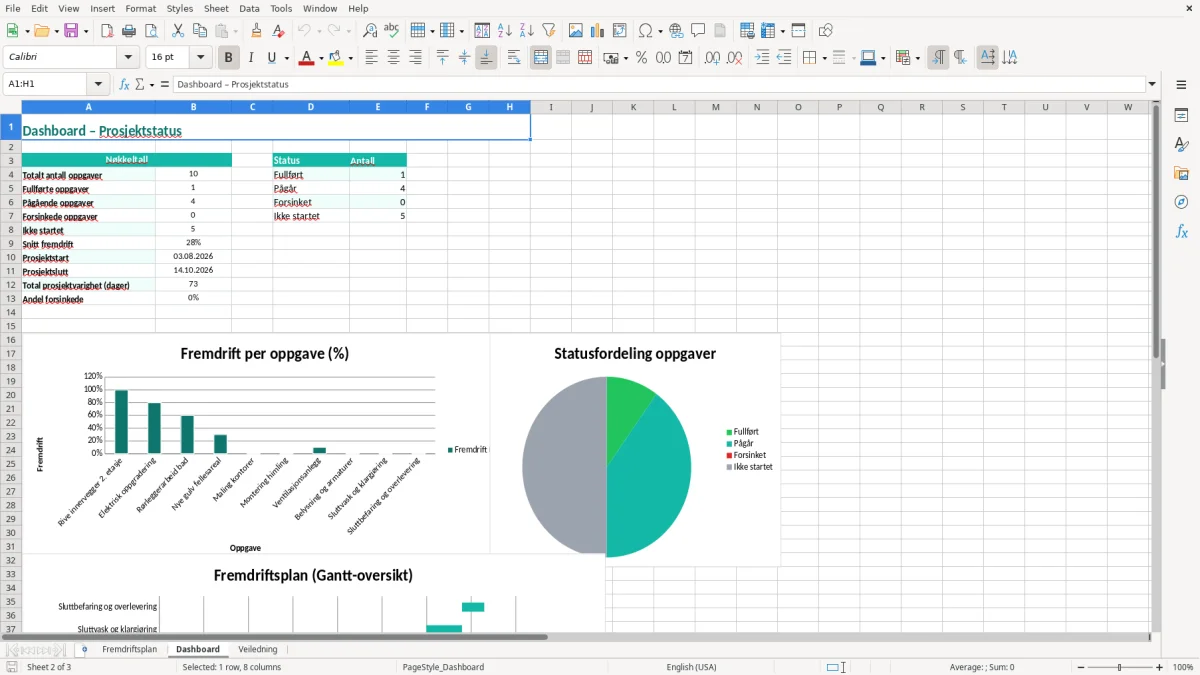Apply yellow Background Color swatch
The height and width of the screenshot is (675, 1200).
(x=335, y=58)
